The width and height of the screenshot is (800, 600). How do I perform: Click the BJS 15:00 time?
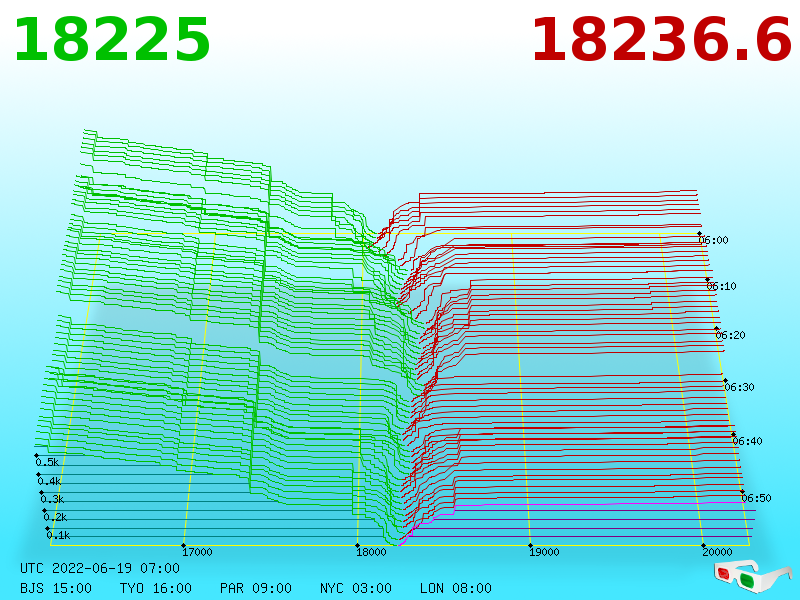56,588
